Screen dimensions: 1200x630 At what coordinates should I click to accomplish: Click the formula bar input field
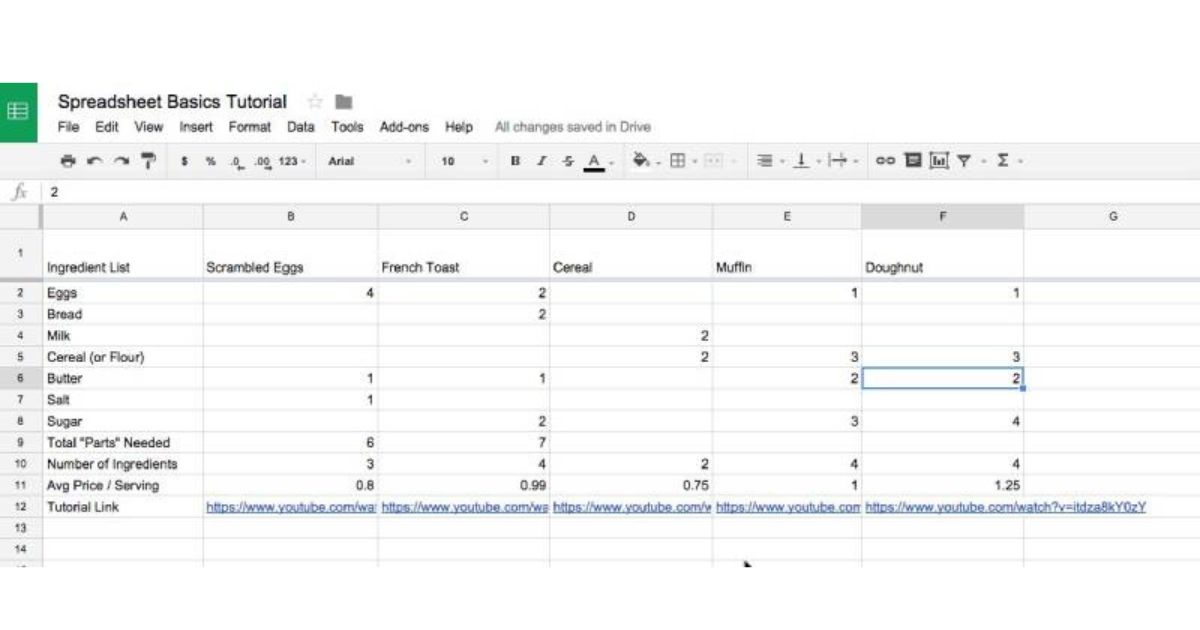click(600, 192)
